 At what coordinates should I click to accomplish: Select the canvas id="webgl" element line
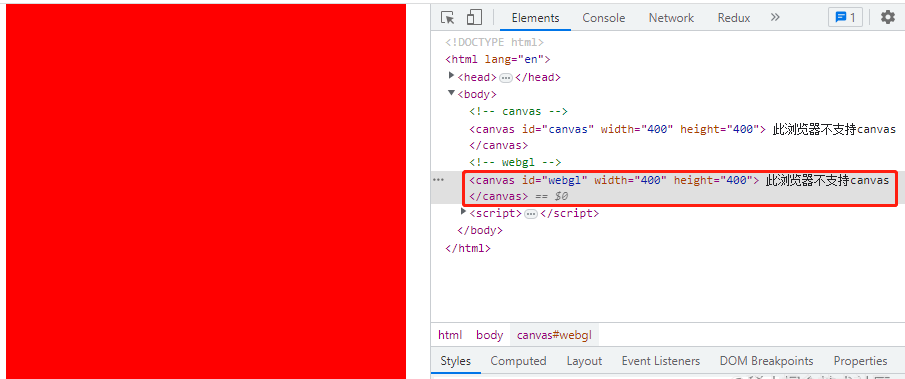(679, 180)
